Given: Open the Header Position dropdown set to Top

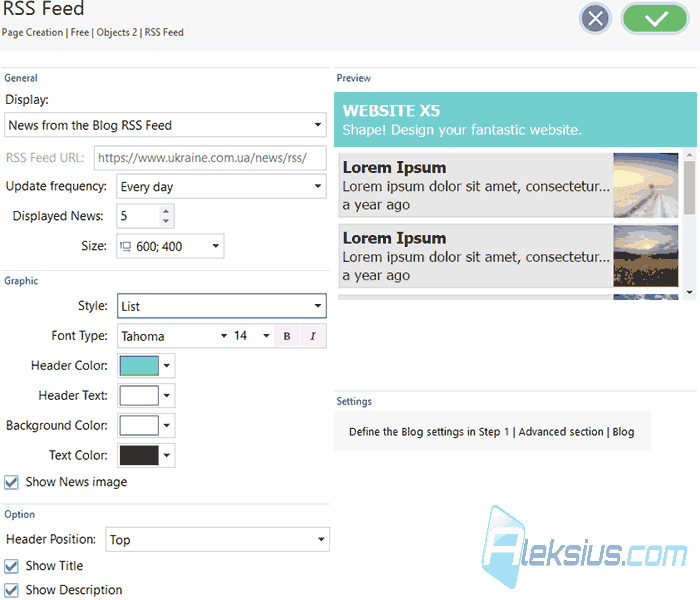Looking at the screenshot, I should coord(218,540).
